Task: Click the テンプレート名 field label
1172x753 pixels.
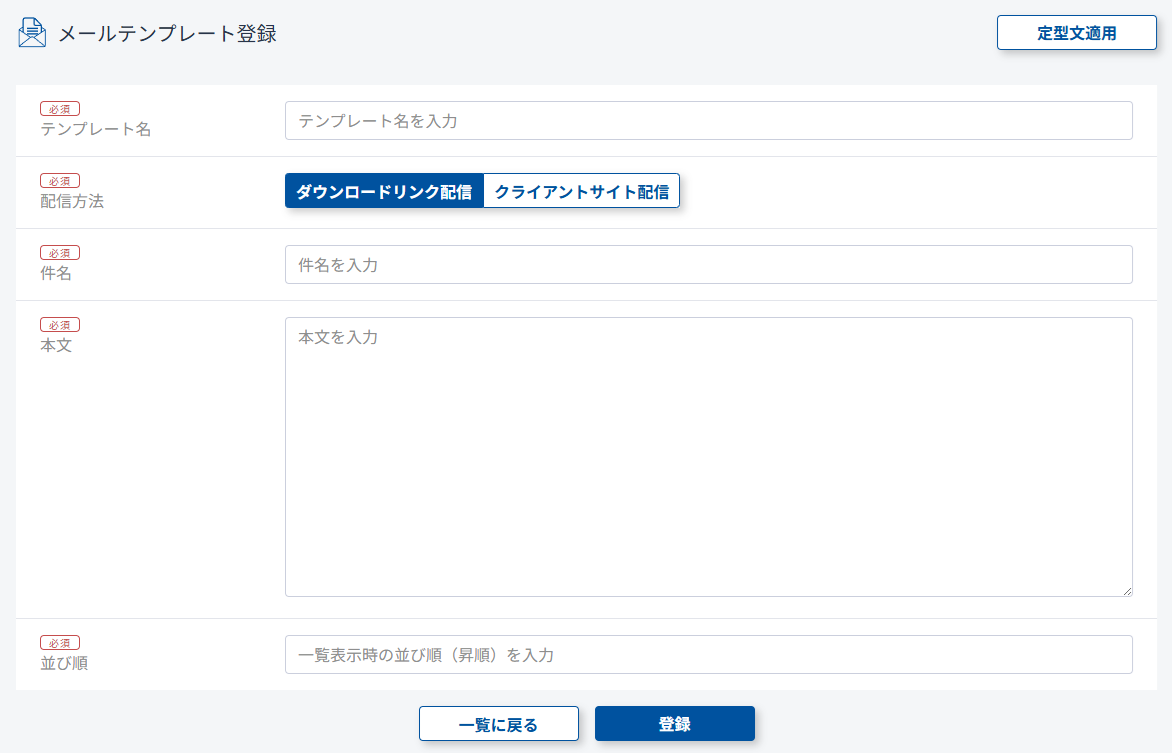Action: click(x=96, y=130)
